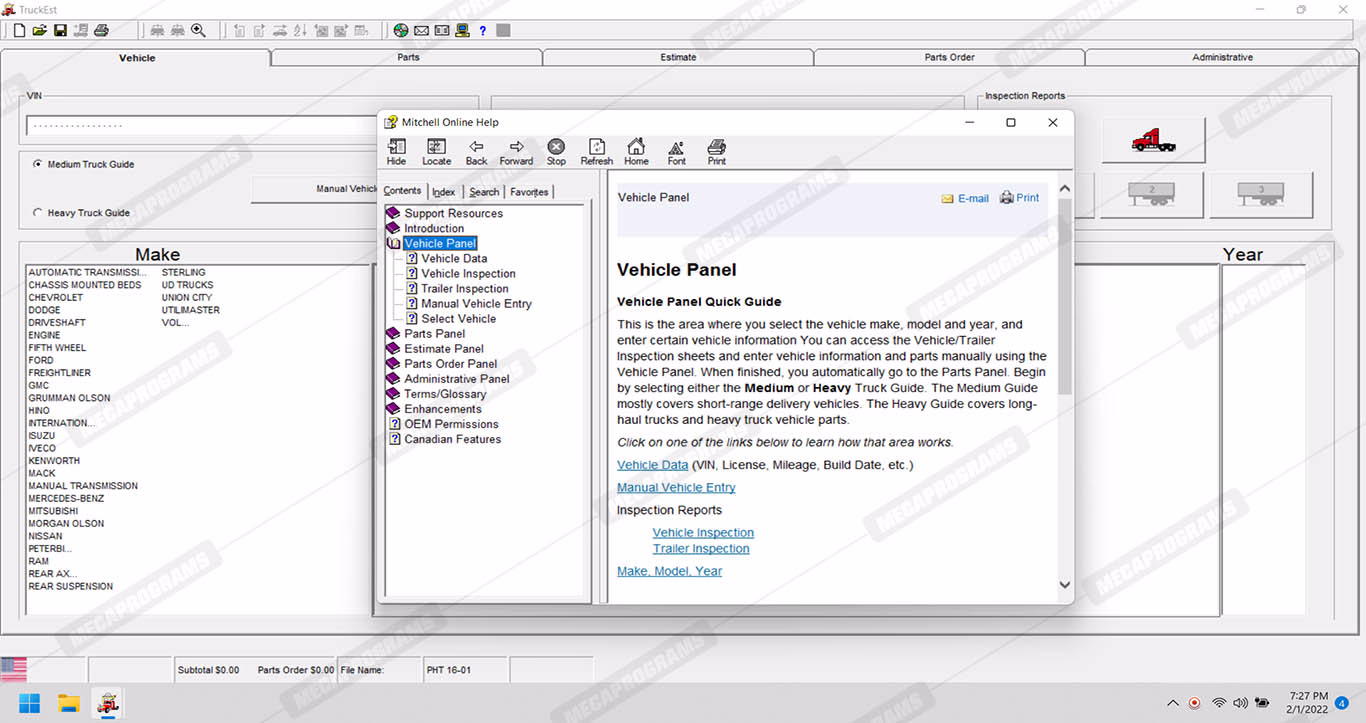Go Back in the help window
This screenshot has height=723, width=1366.
pos(477,152)
